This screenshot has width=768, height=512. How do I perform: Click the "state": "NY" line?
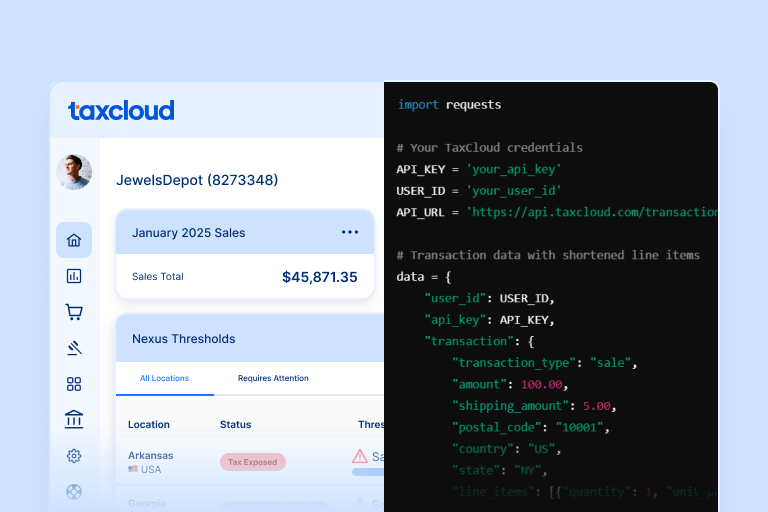click(x=500, y=471)
